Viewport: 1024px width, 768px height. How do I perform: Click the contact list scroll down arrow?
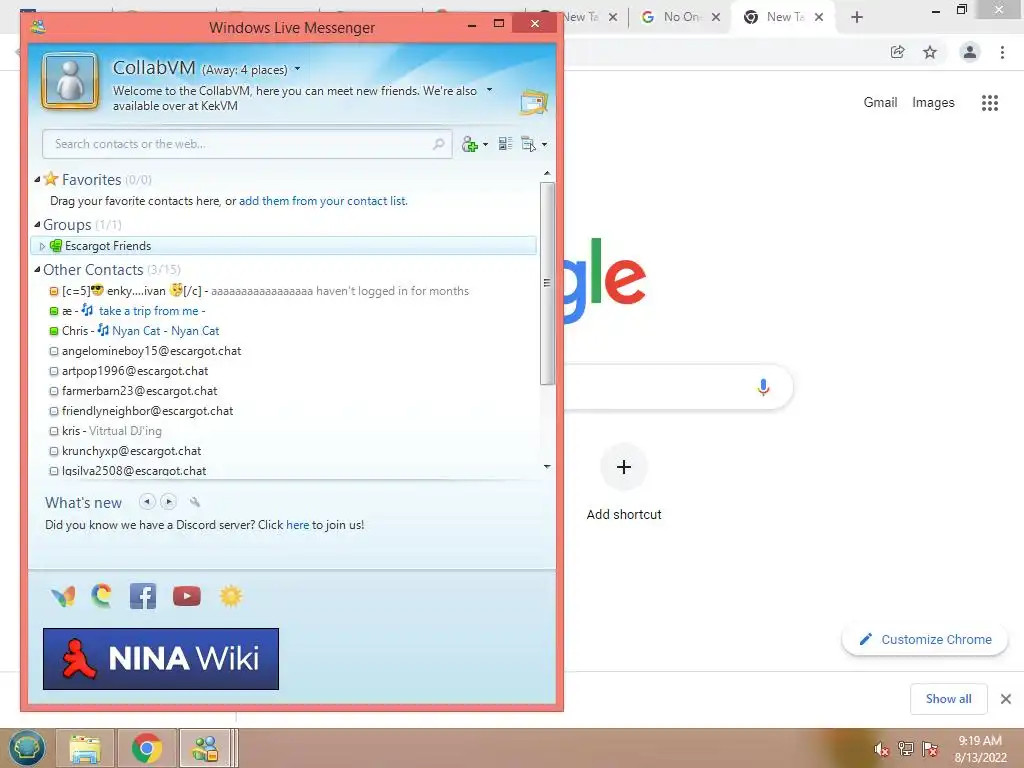(x=547, y=466)
